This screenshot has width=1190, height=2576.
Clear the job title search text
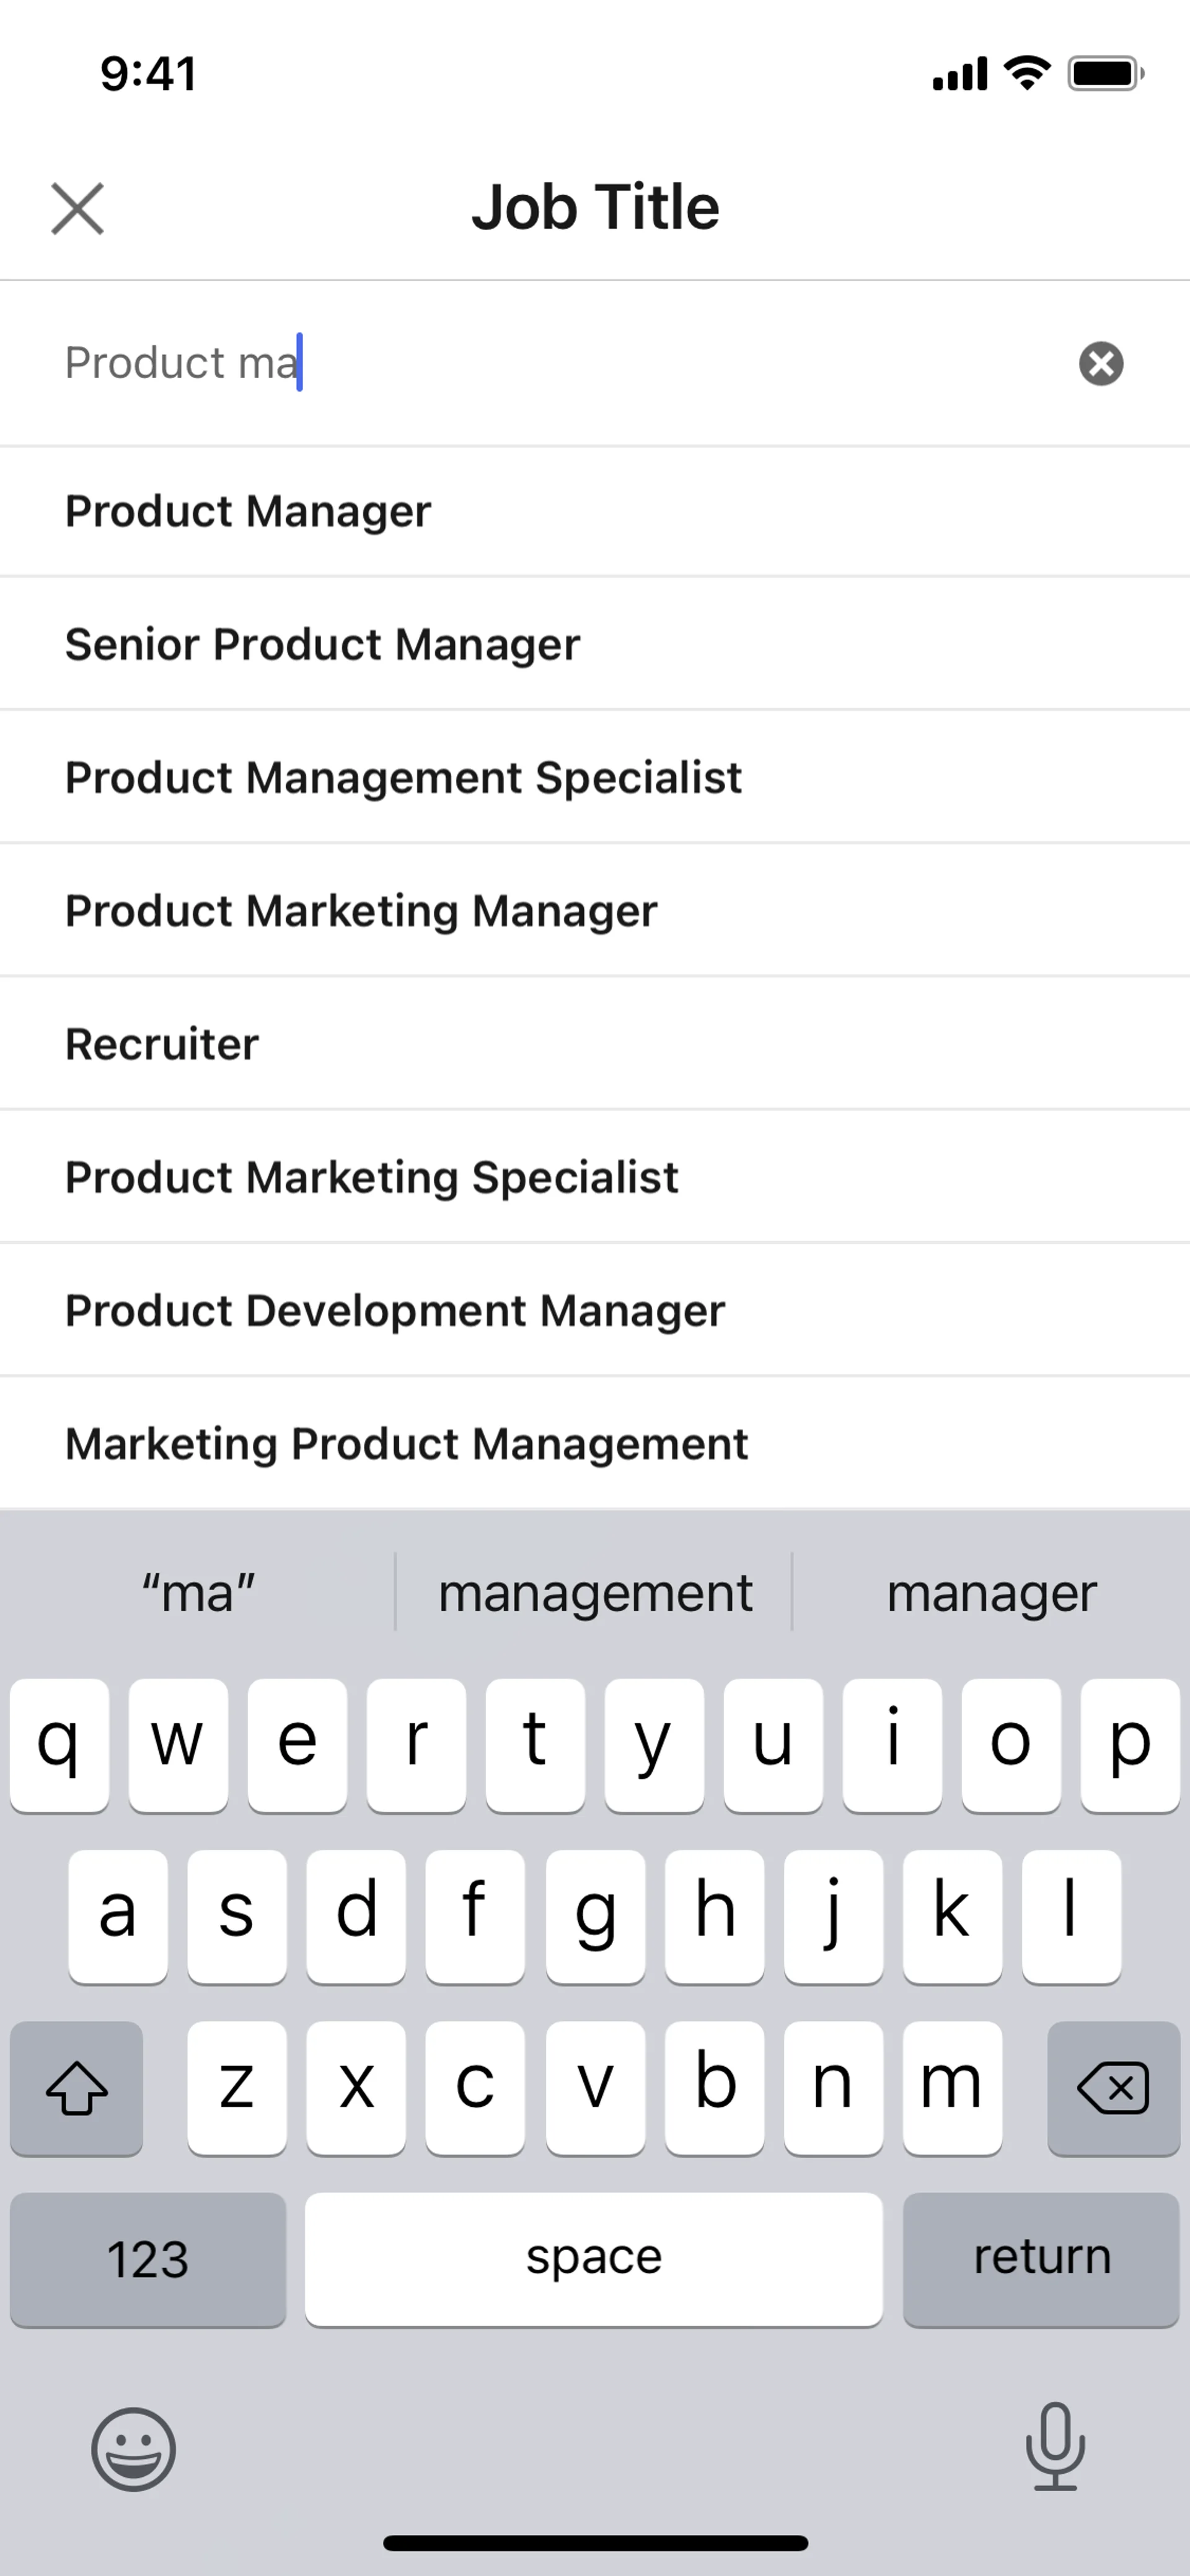click(1100, 363)
